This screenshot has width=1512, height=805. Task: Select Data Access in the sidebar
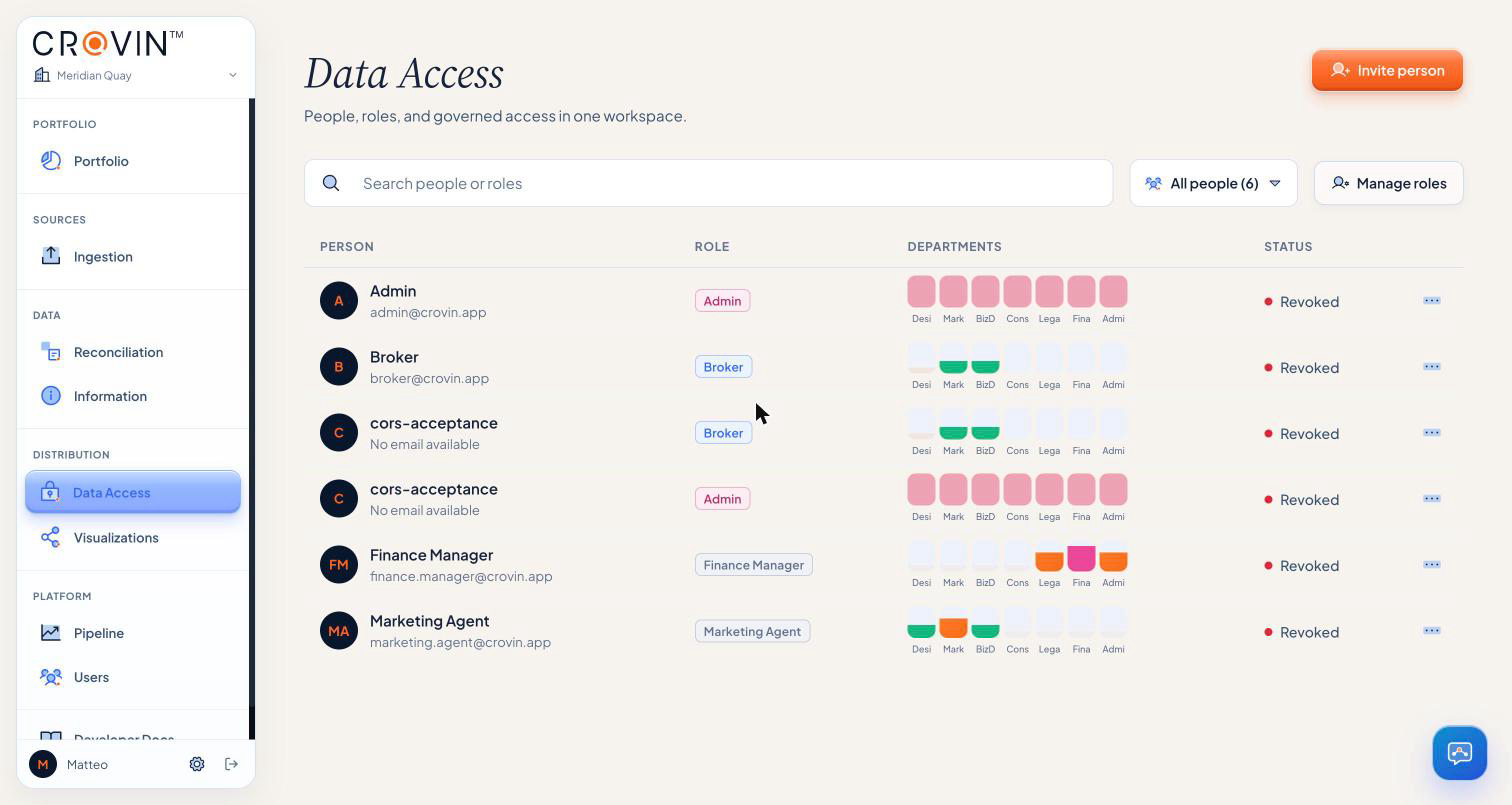coord(133,492)
